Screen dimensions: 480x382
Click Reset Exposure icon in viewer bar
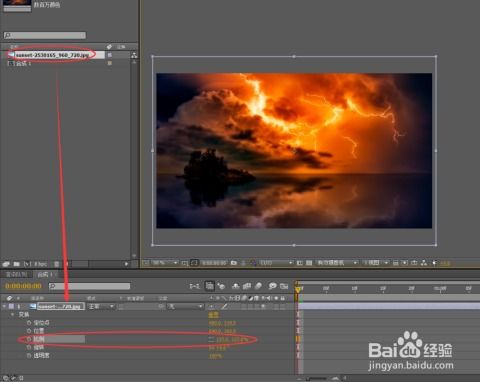434,263
